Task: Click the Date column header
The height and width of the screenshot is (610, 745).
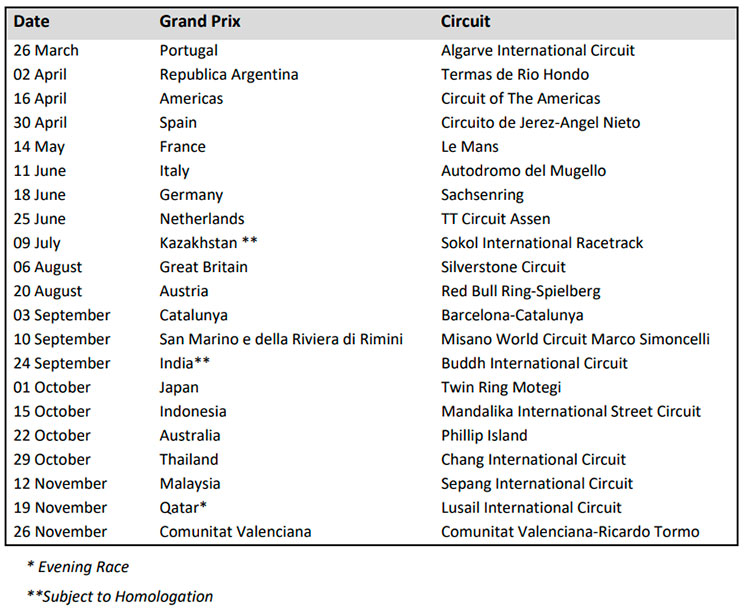Action: pyautogui.click(x=31, y=21)
